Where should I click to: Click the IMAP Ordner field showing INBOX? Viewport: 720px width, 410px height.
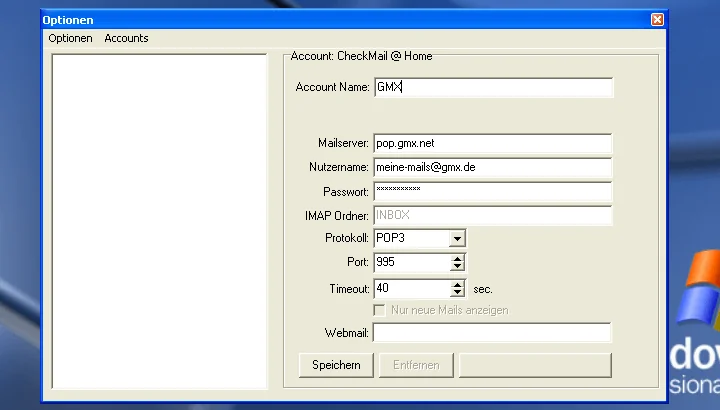point(493,215)
